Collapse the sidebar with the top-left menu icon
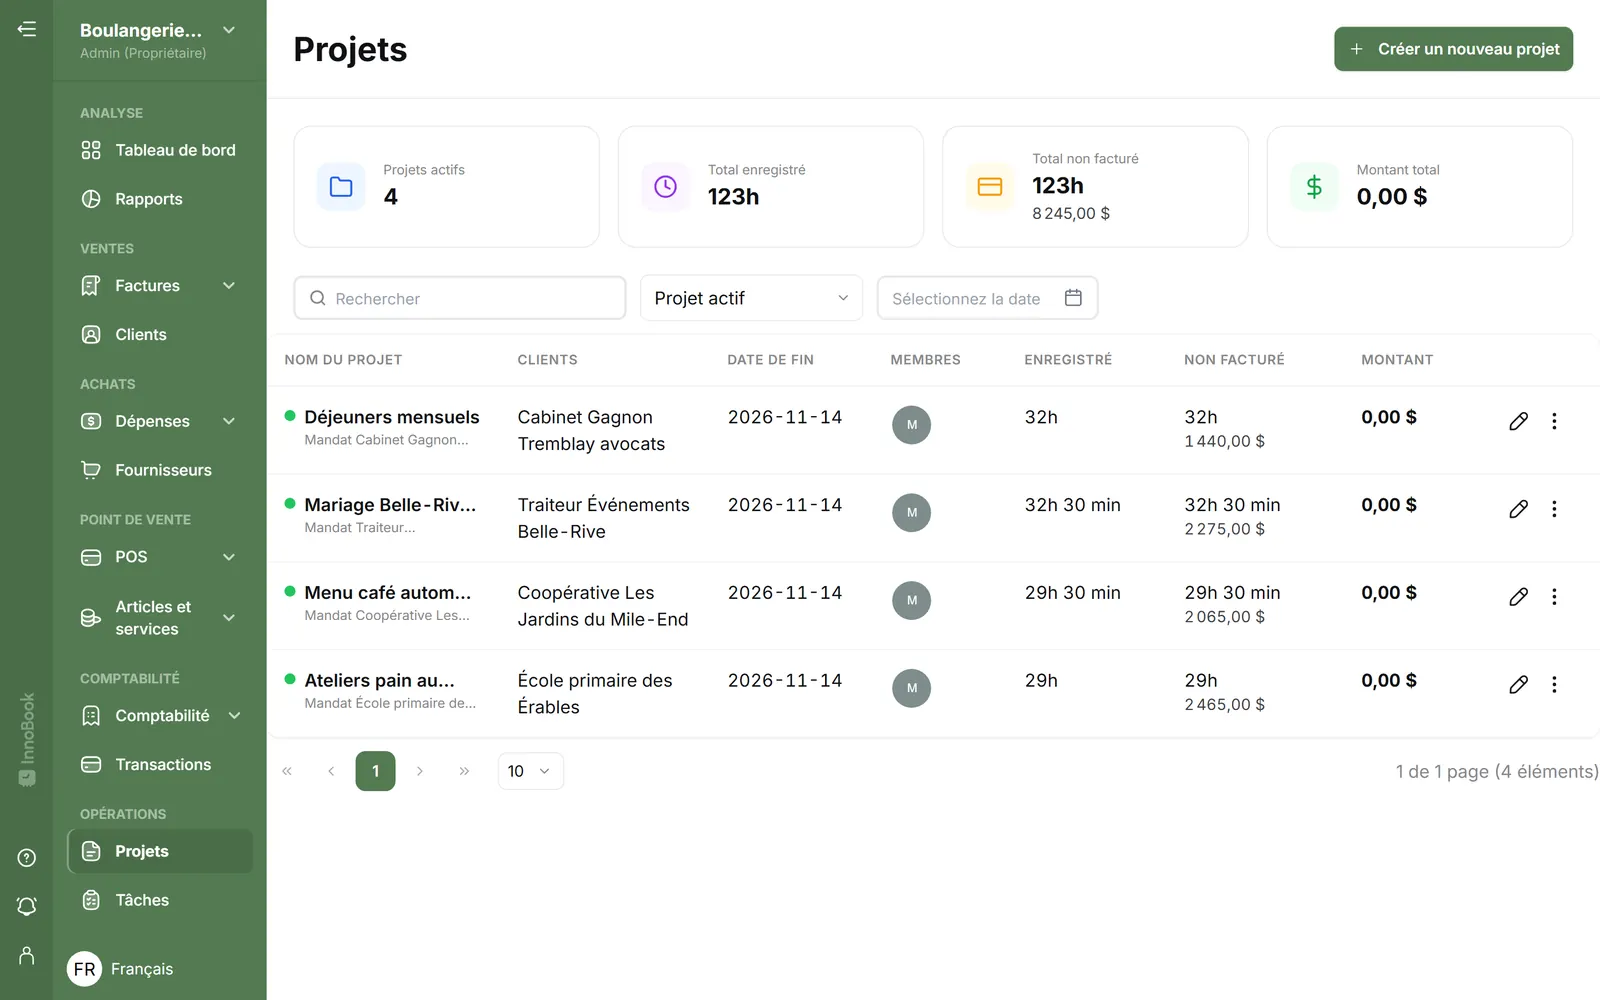This screenshot has height=1000, width=1600. 27,29
